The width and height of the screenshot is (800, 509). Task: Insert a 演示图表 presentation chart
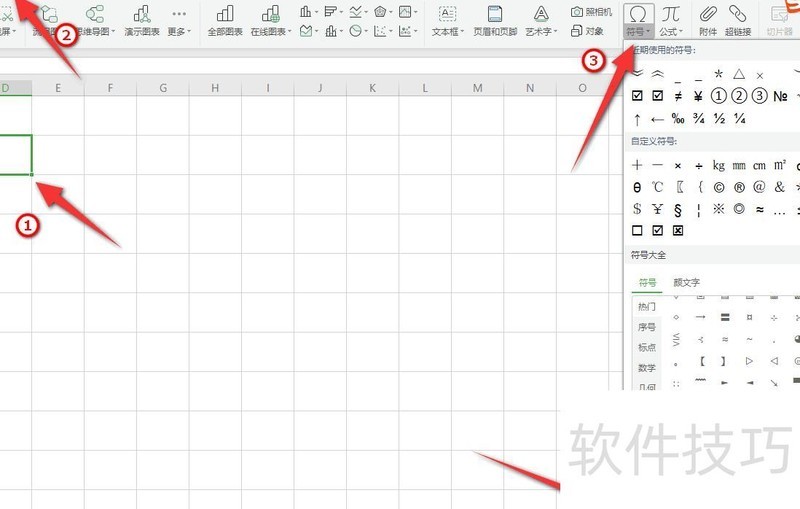coord(142,20)
